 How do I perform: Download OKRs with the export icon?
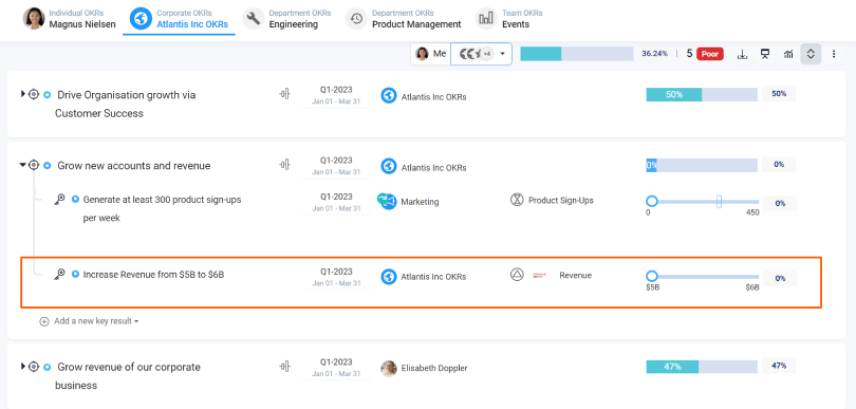(742, 54)
